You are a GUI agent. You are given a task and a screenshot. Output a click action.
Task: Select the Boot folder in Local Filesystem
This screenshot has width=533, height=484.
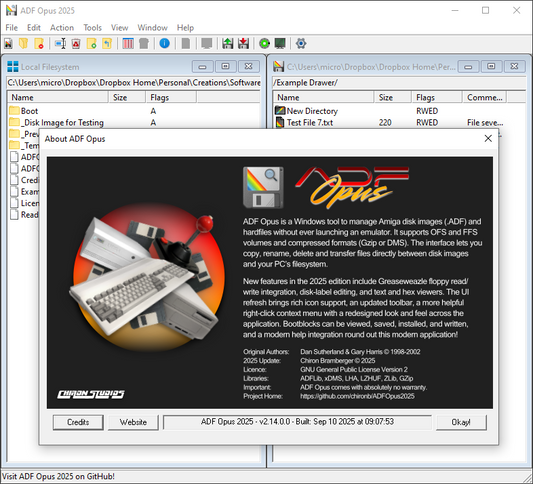[x=29, y=111]
